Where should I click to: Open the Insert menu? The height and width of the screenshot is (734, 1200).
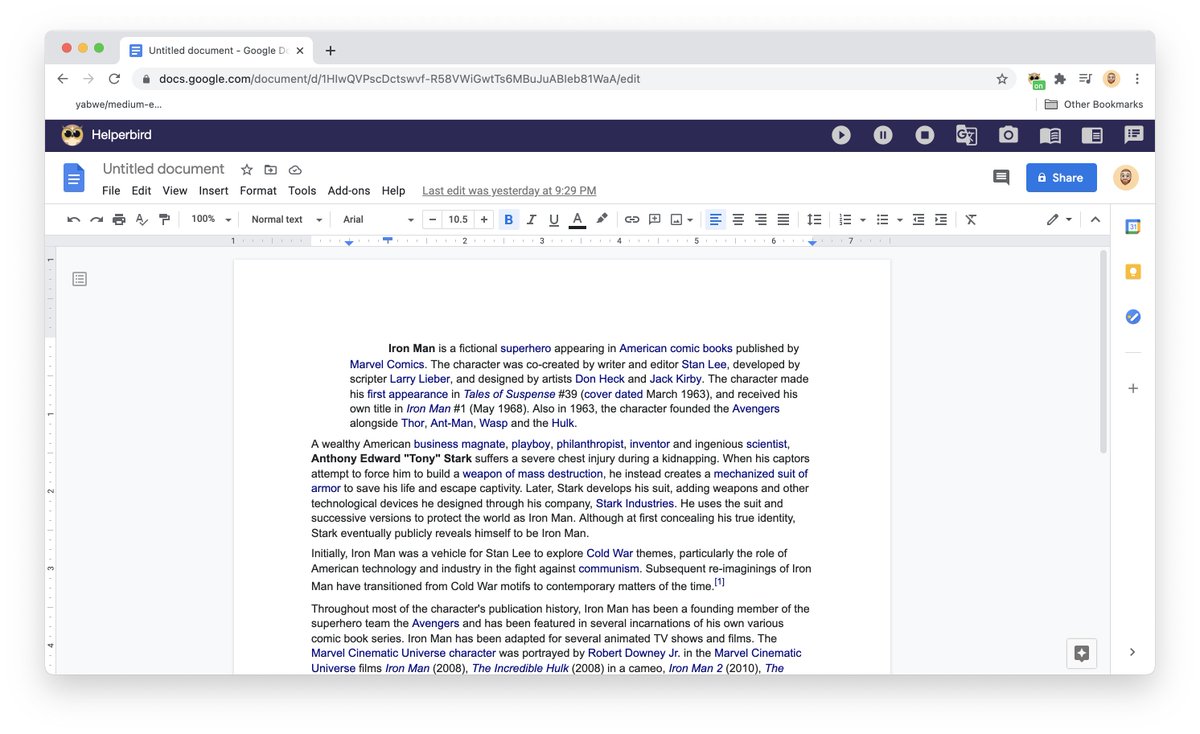pyautogui.click(x=214, y=191)
